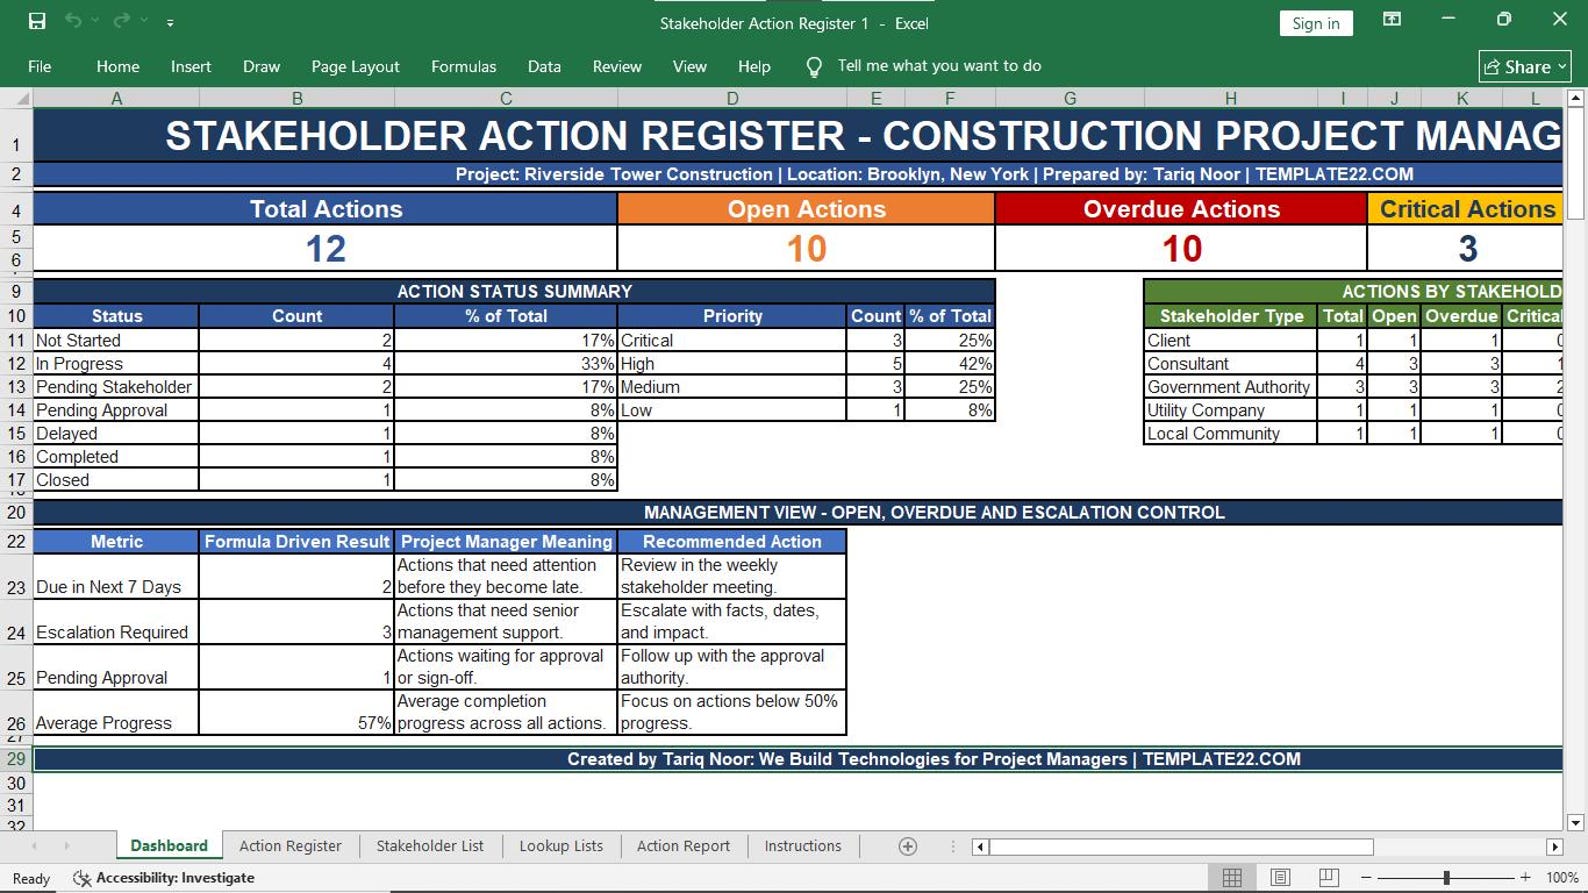Click vertical scrollbar down arrow
1588x893 pixels.
click(x=1576, y=823)
